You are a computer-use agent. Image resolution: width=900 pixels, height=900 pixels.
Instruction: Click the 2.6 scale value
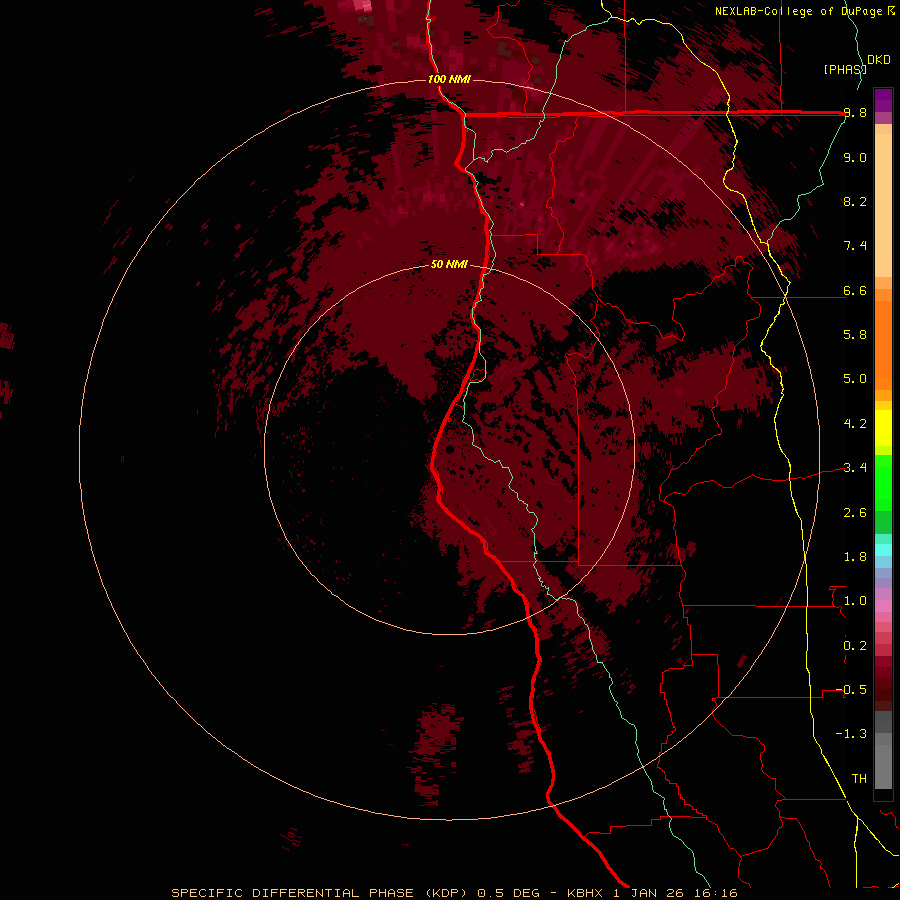(x=855, y=513)
